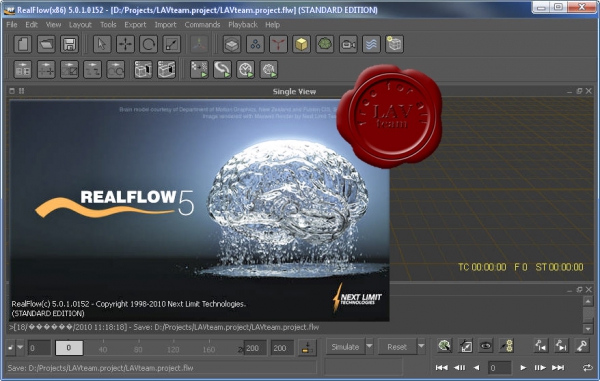Create a new project with the blank page icon
The width and height of the screenshot is (600, 381).
point(23,44)
